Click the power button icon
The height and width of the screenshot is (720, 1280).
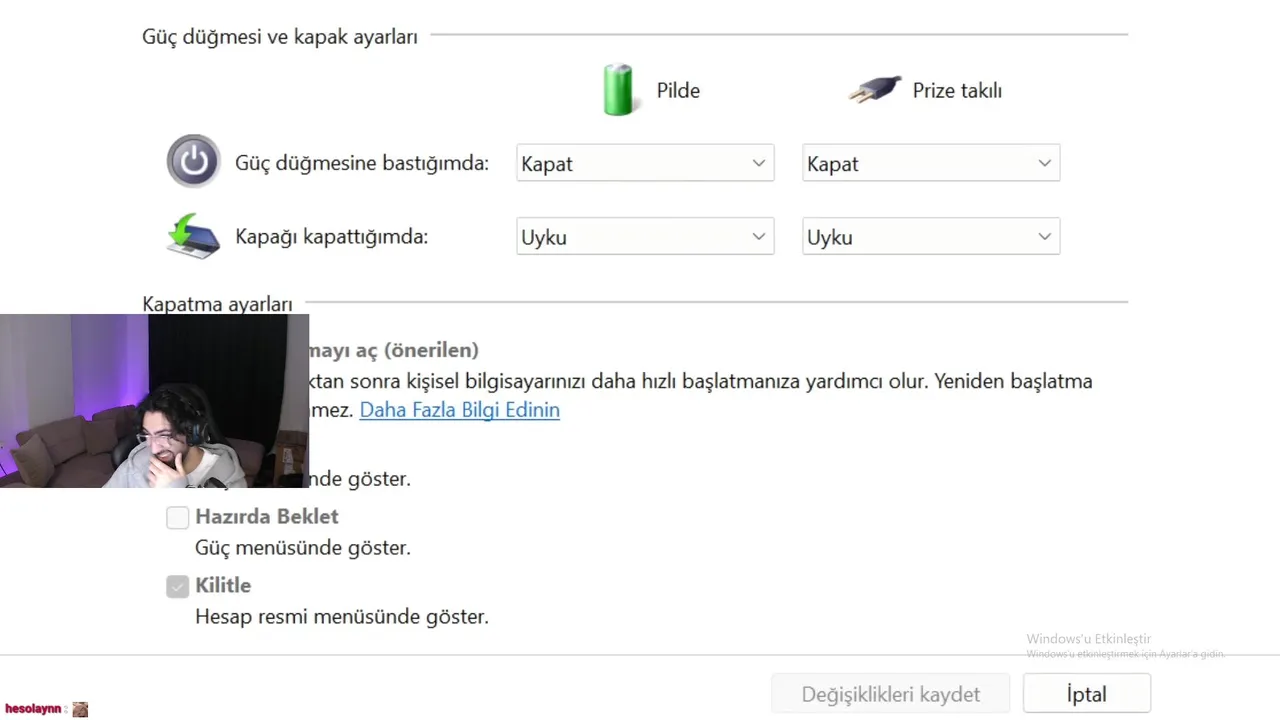tap(193, 161)
